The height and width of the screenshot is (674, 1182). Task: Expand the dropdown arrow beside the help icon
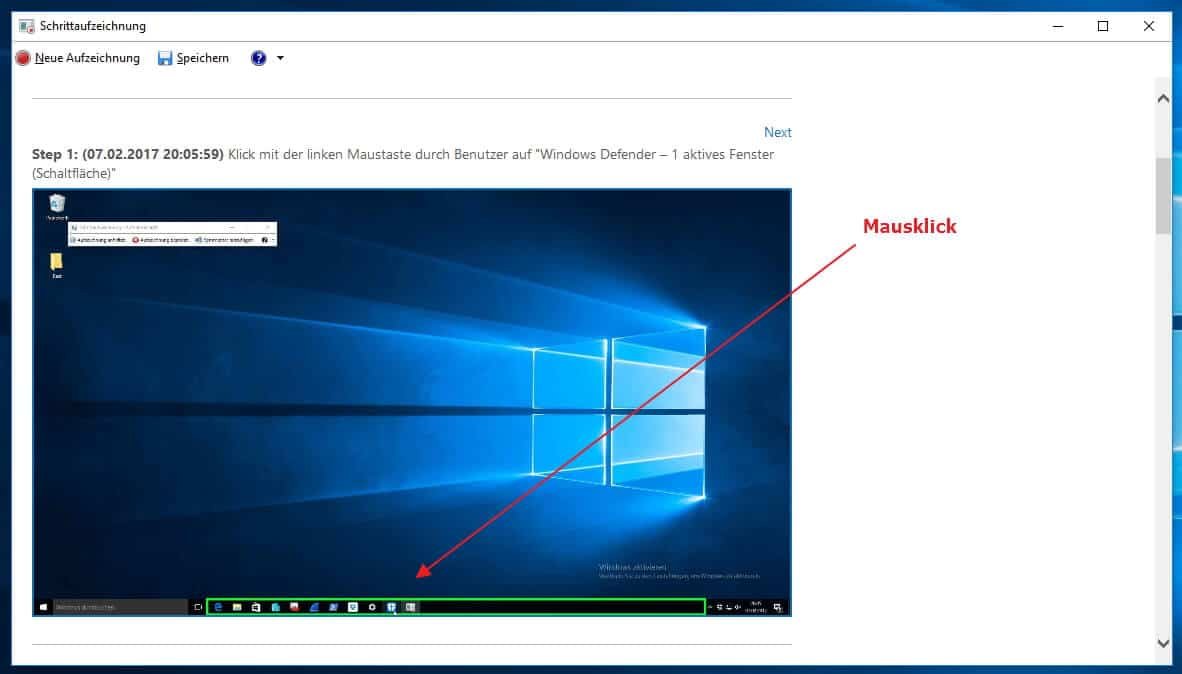tap(280, 58)
